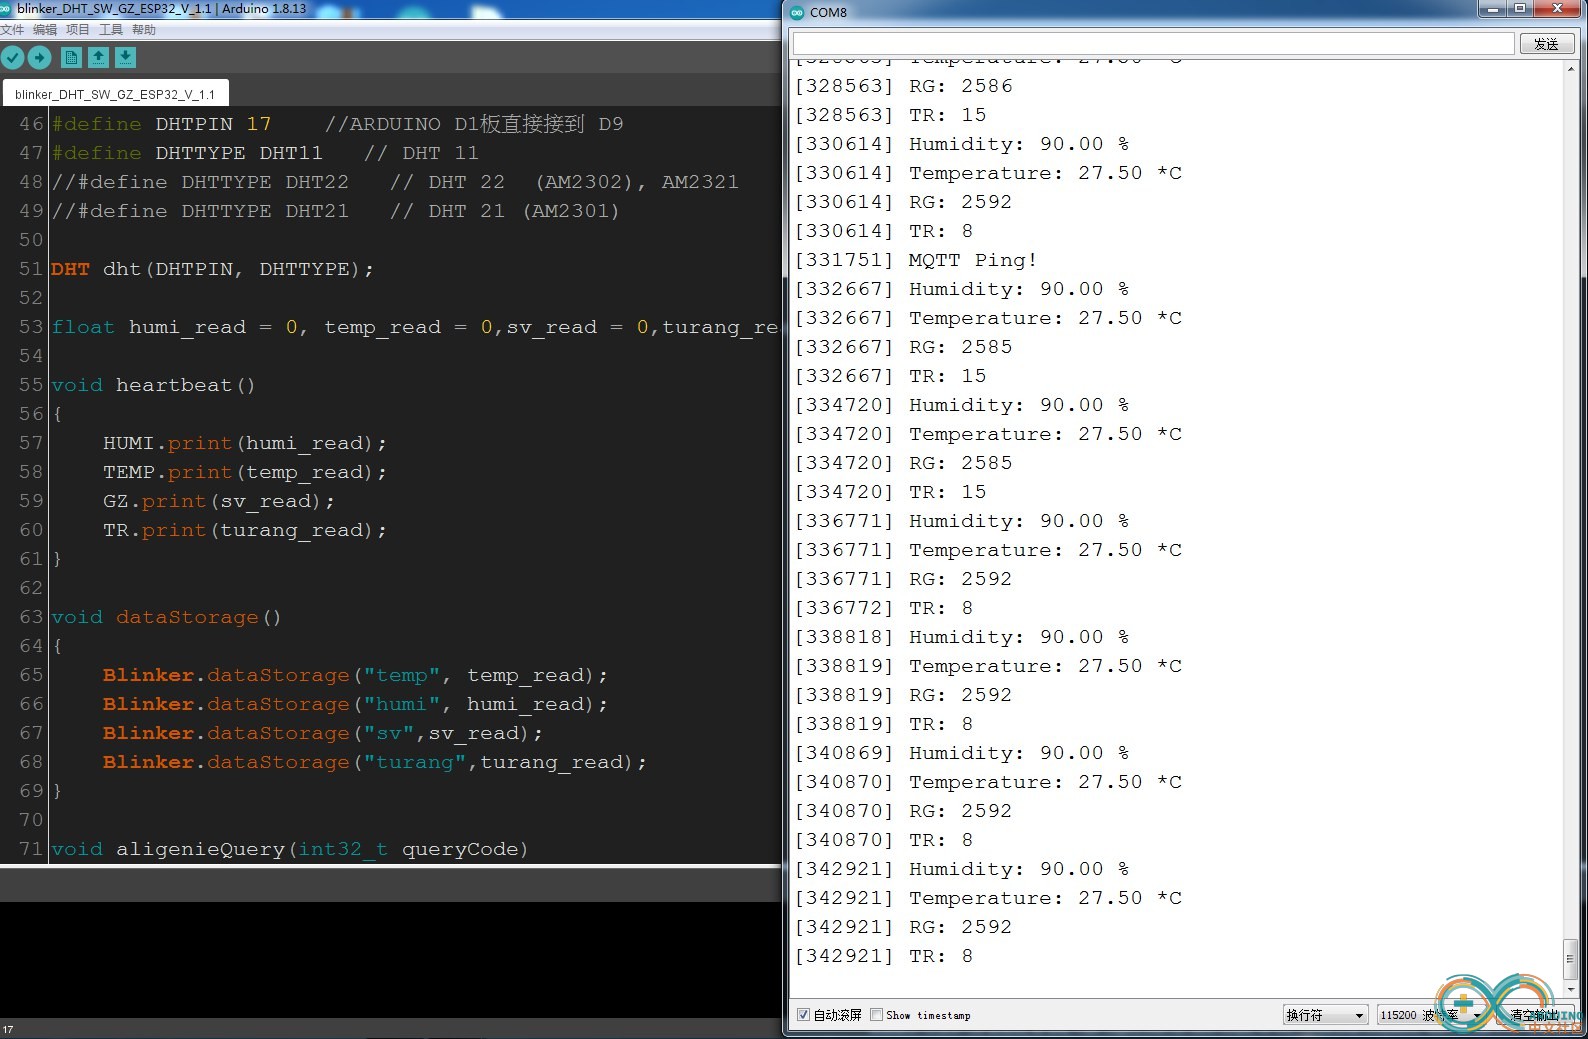Click the Verify sketch checkmark button

tap(13, 58)
